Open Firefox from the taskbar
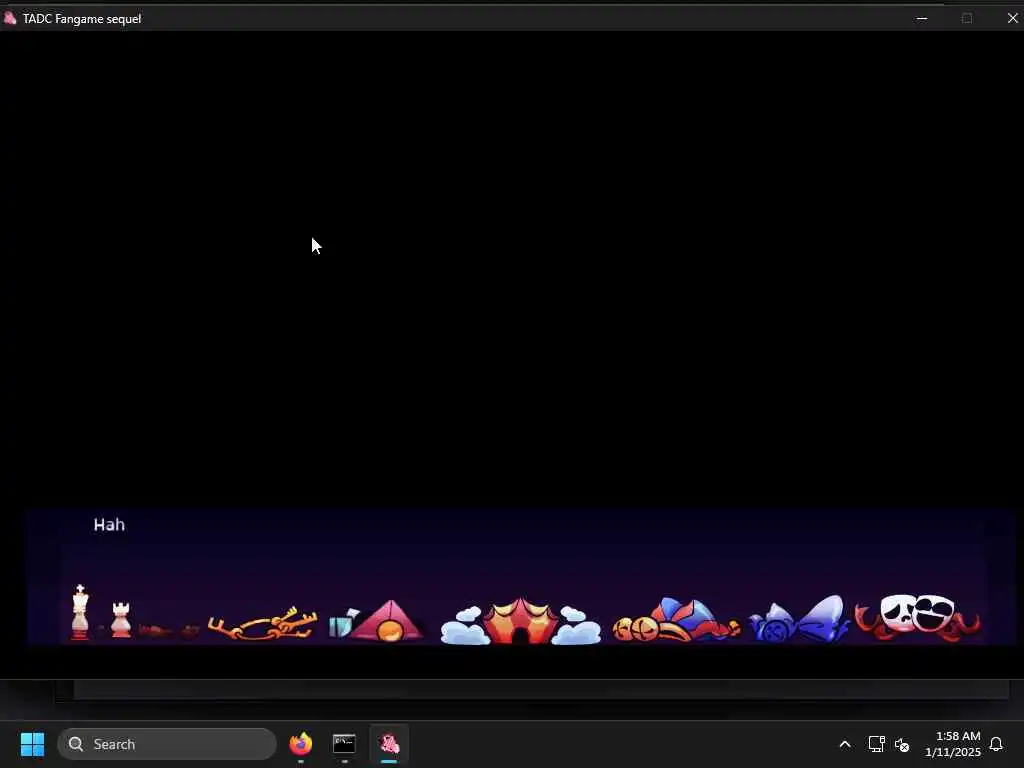The image size is (1024, 768). [x=300, y=744]
